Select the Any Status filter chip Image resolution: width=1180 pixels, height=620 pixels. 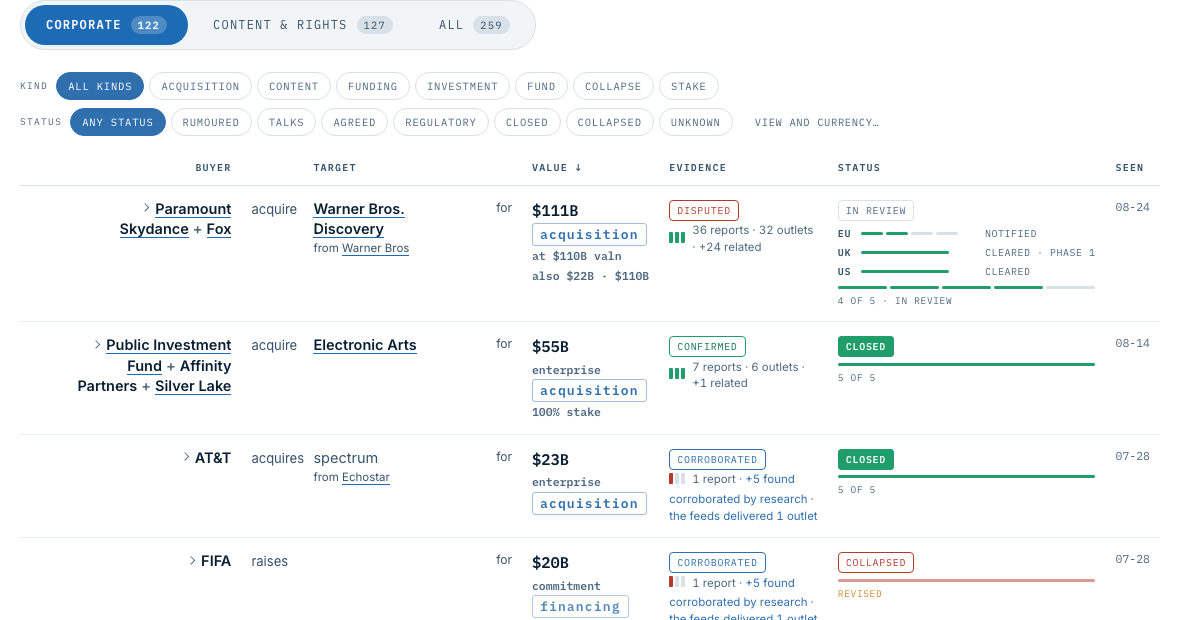[x=117, y=122]
